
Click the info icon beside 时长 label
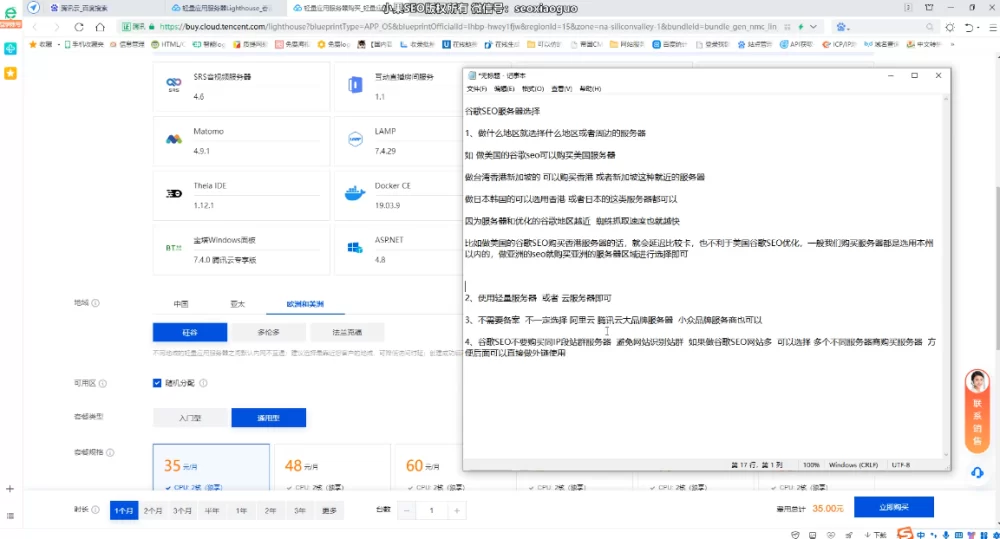[x=96, y=510]
